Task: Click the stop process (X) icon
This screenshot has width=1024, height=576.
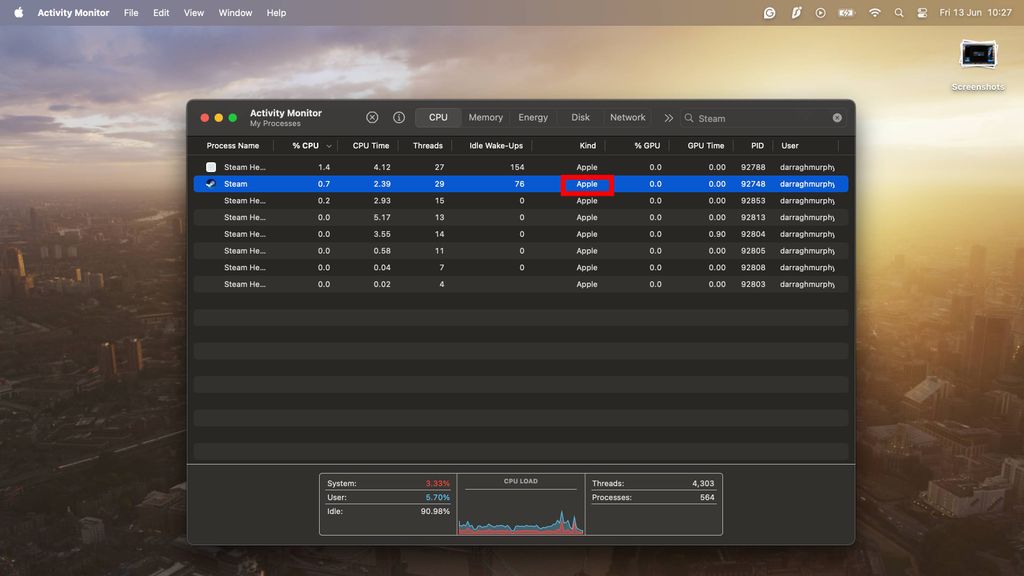Action: pyautogui.click(x=373, y=117)
